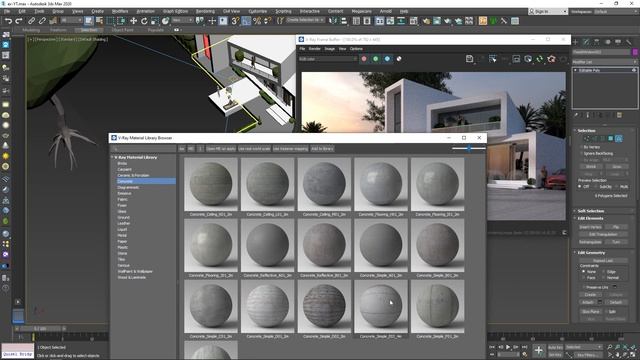Click Play Animation button

(508, 347)
